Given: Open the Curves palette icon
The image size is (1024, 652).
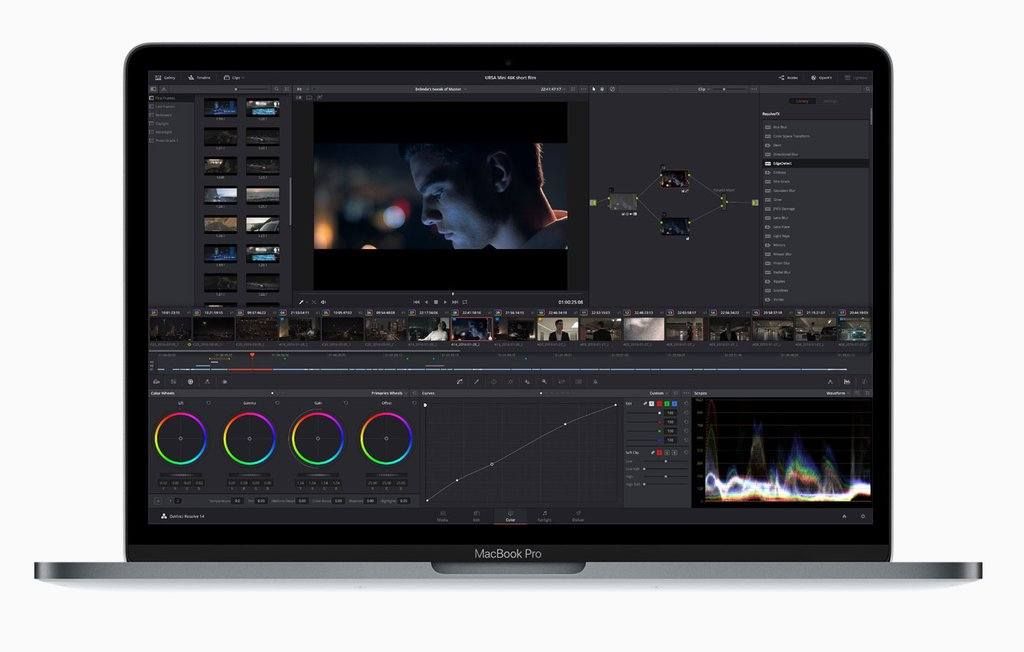Looking at the screenshot, I should (x=459, y=382).
